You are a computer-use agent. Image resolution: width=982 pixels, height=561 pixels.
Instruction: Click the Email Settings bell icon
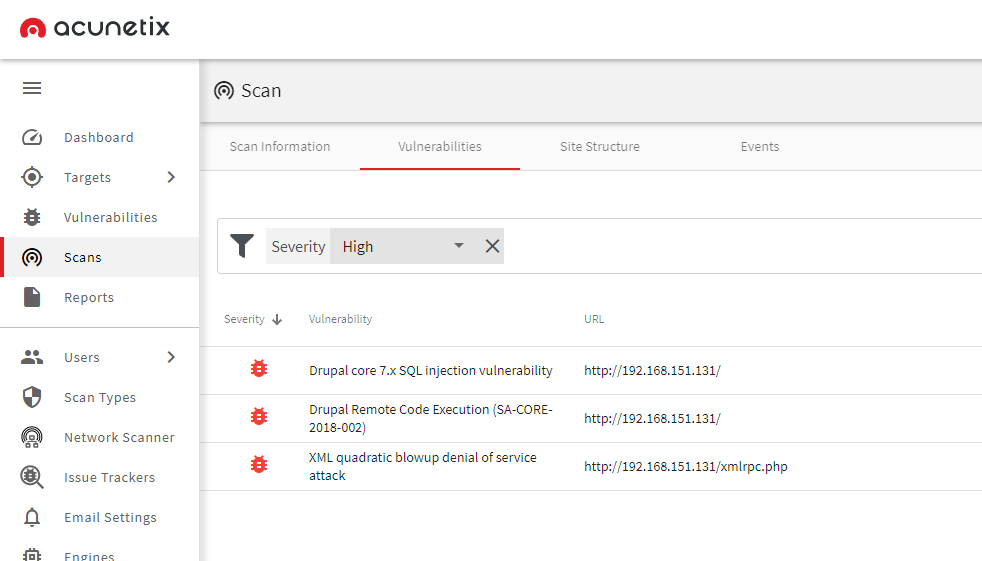click(x=32, y=517)
